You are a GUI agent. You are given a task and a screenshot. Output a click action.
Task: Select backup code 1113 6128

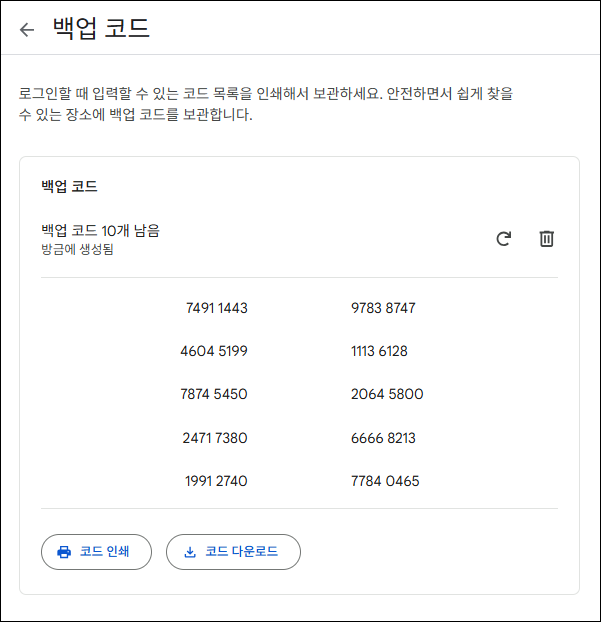coord(380,351)
